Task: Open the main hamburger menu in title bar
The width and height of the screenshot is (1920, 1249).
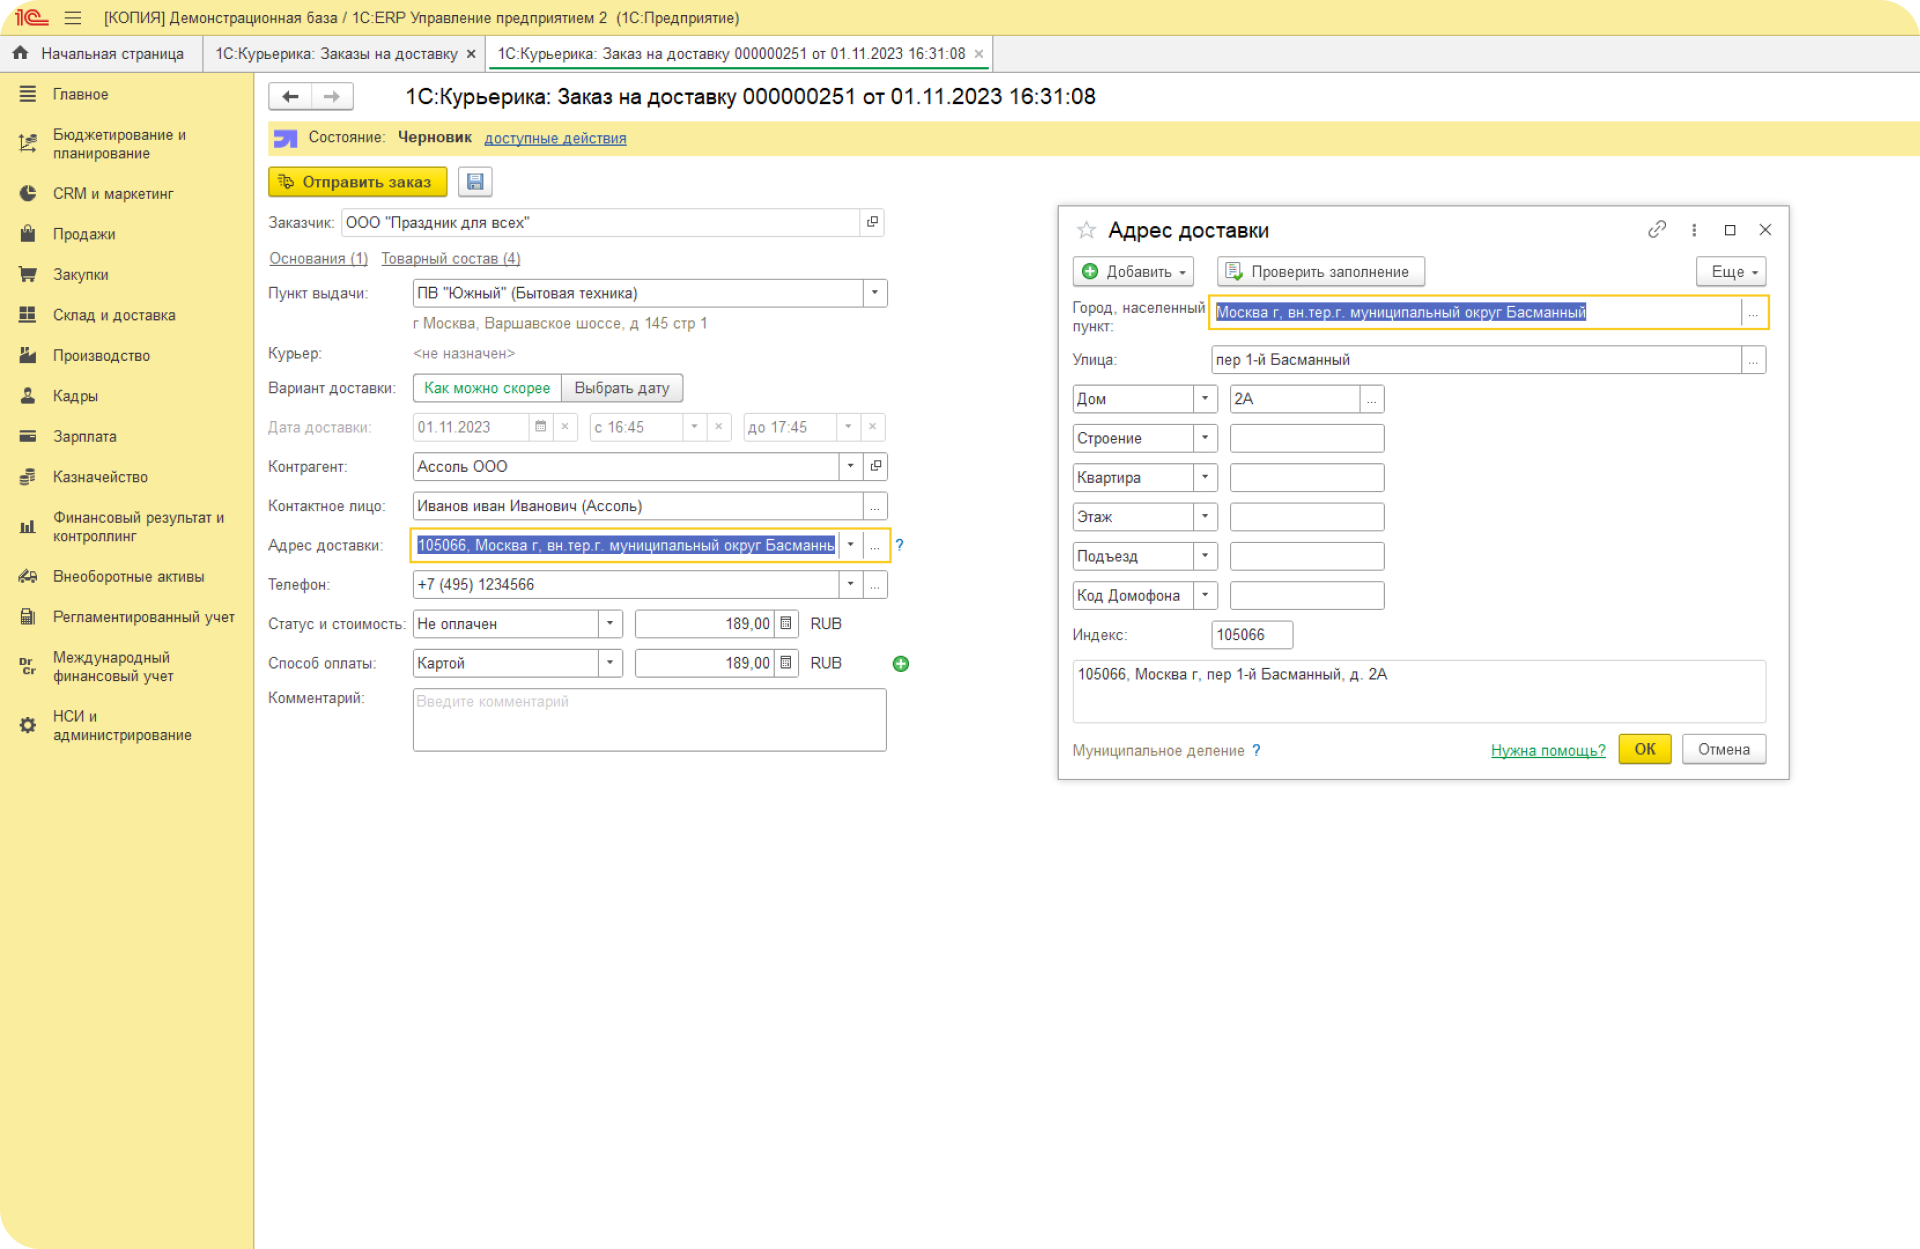Action: pyautogui.click(x=73, y=18)
